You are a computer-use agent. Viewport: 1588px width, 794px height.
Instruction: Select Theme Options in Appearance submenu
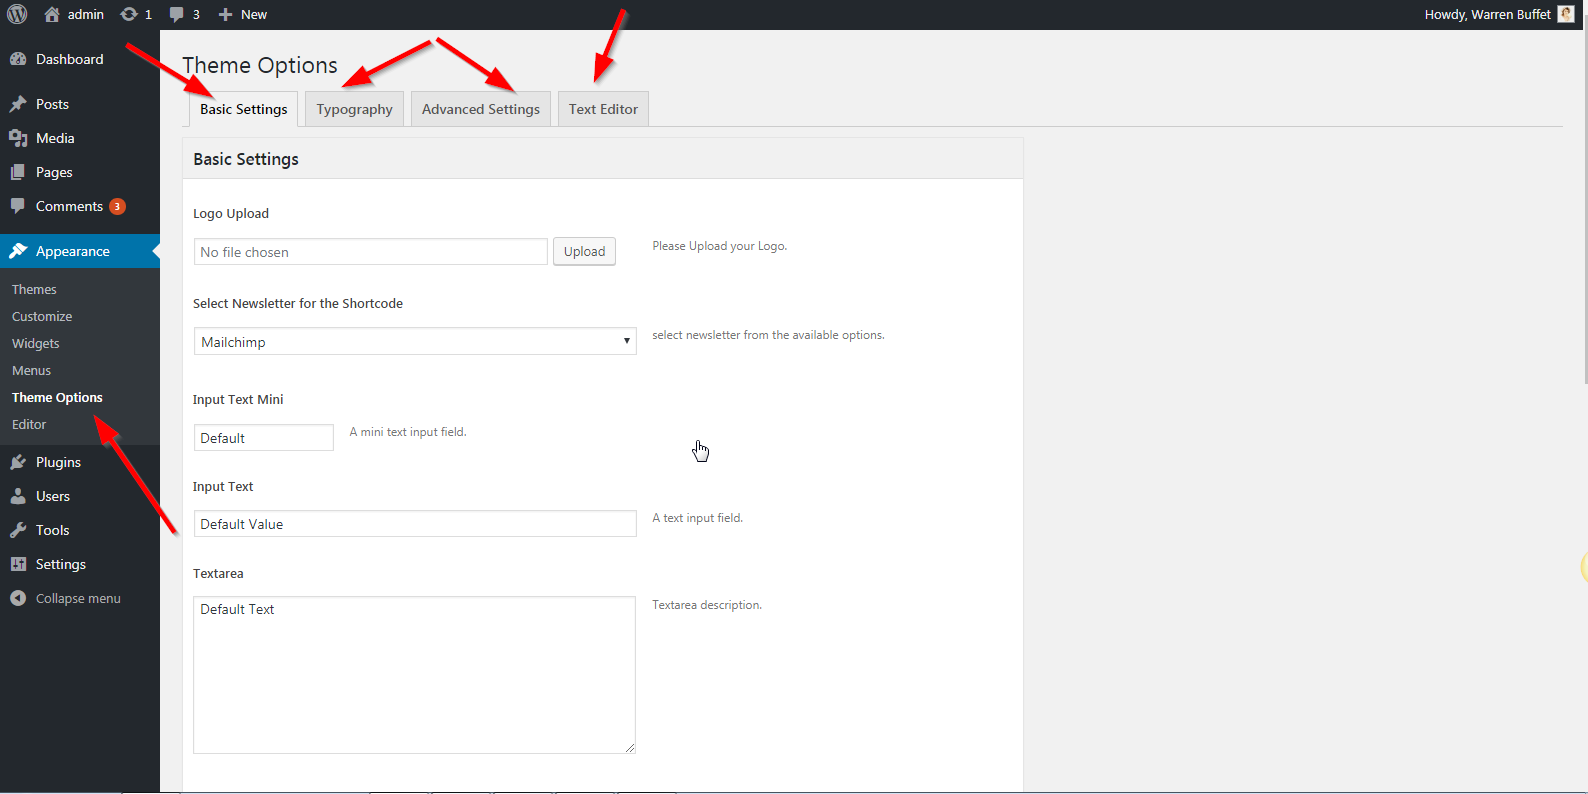(x=57, y=397)
